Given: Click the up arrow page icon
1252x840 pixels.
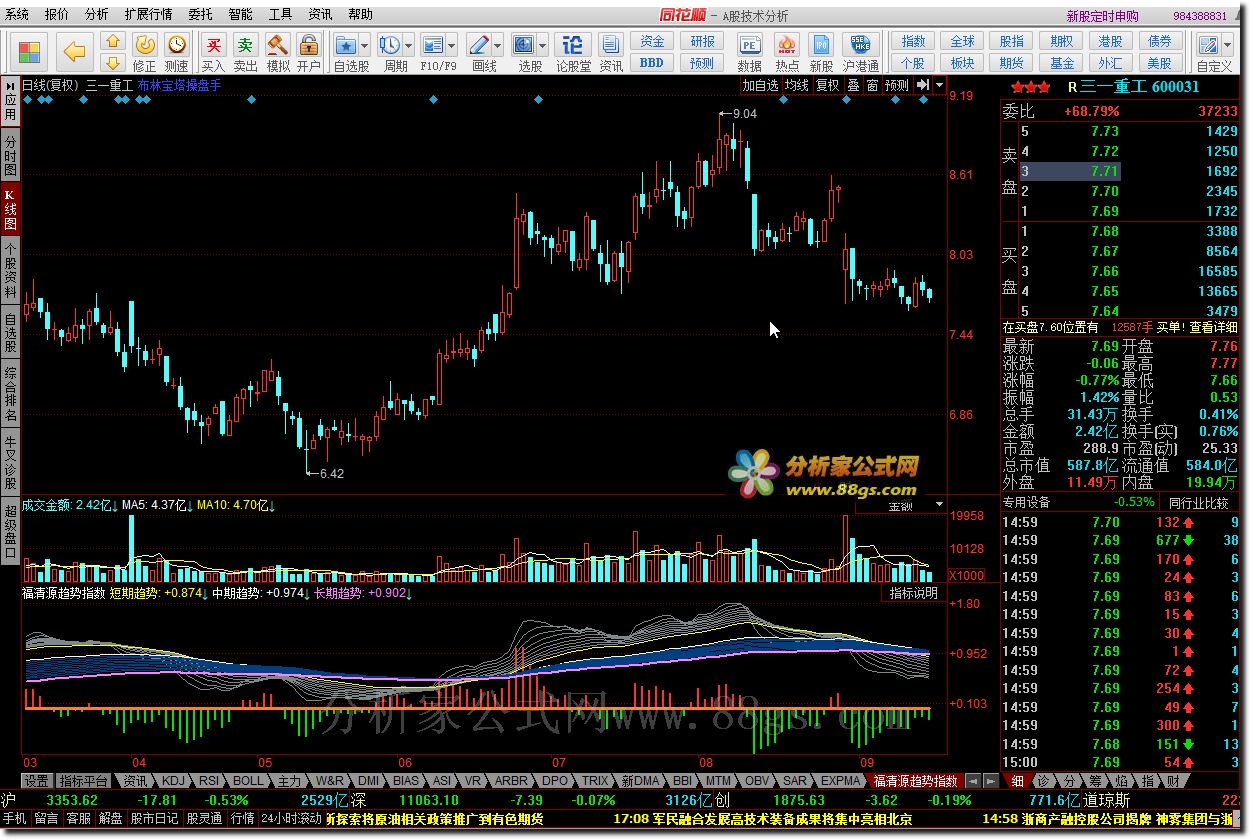Looking at the screenshot, I should [113, 40].
